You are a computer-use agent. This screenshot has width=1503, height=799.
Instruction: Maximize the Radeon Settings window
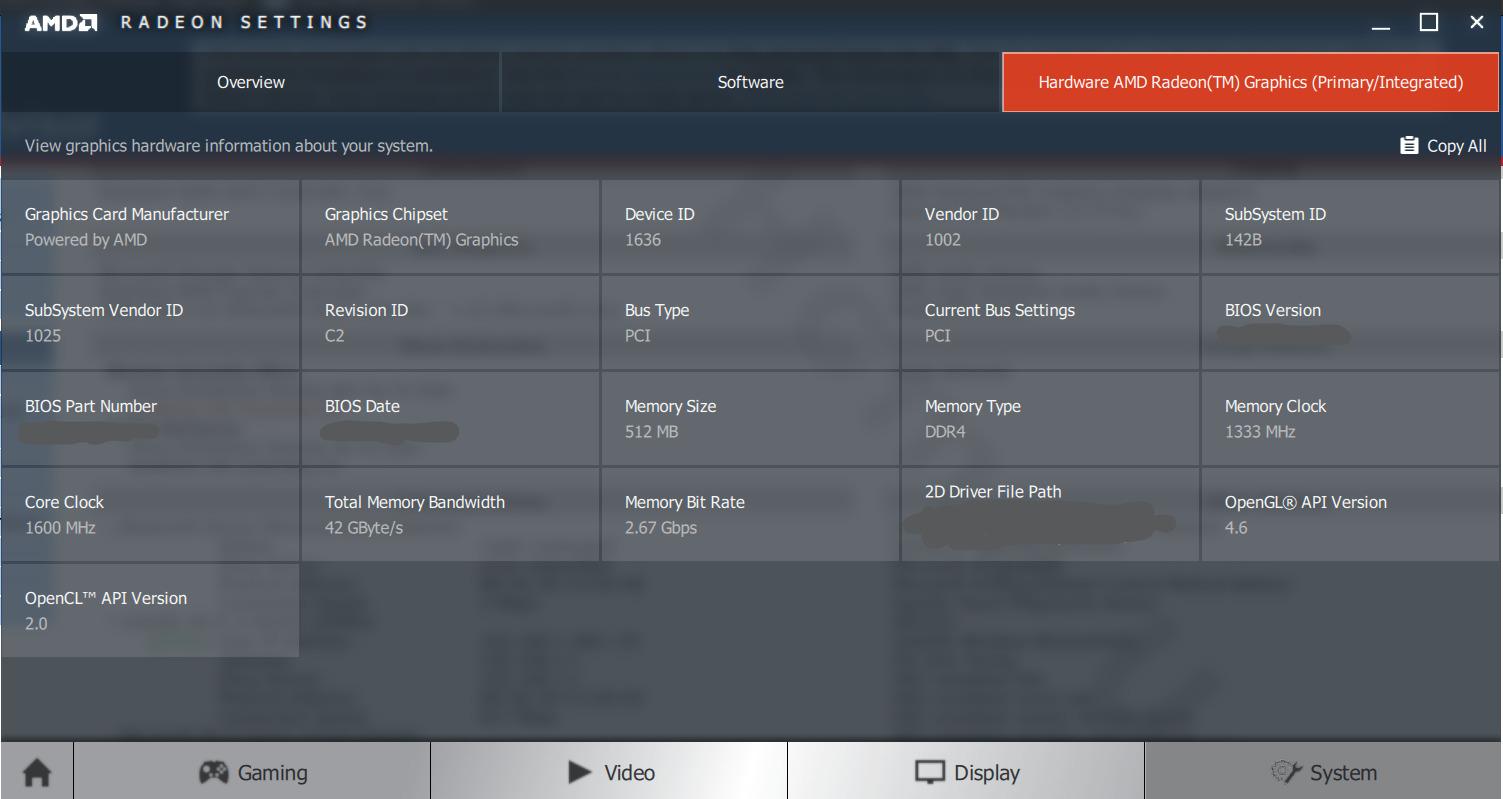pyautogui.click(x=1429, y=22)
